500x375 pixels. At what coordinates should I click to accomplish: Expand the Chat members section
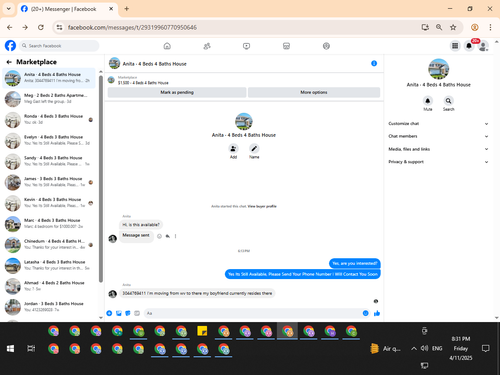(438, 136)
